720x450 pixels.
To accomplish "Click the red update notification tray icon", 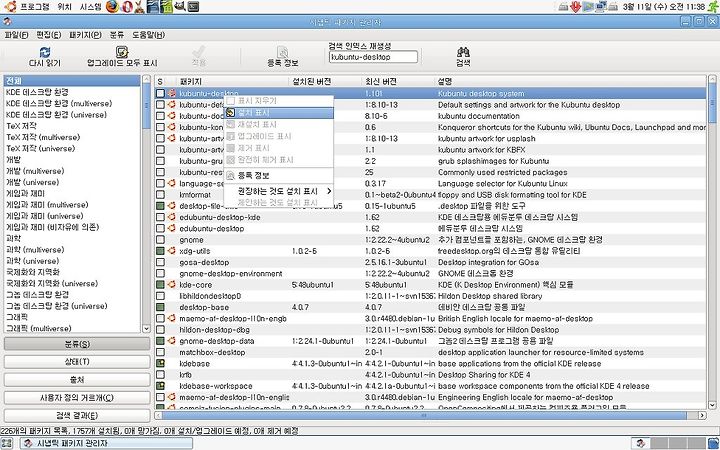I will coord(575,7).
